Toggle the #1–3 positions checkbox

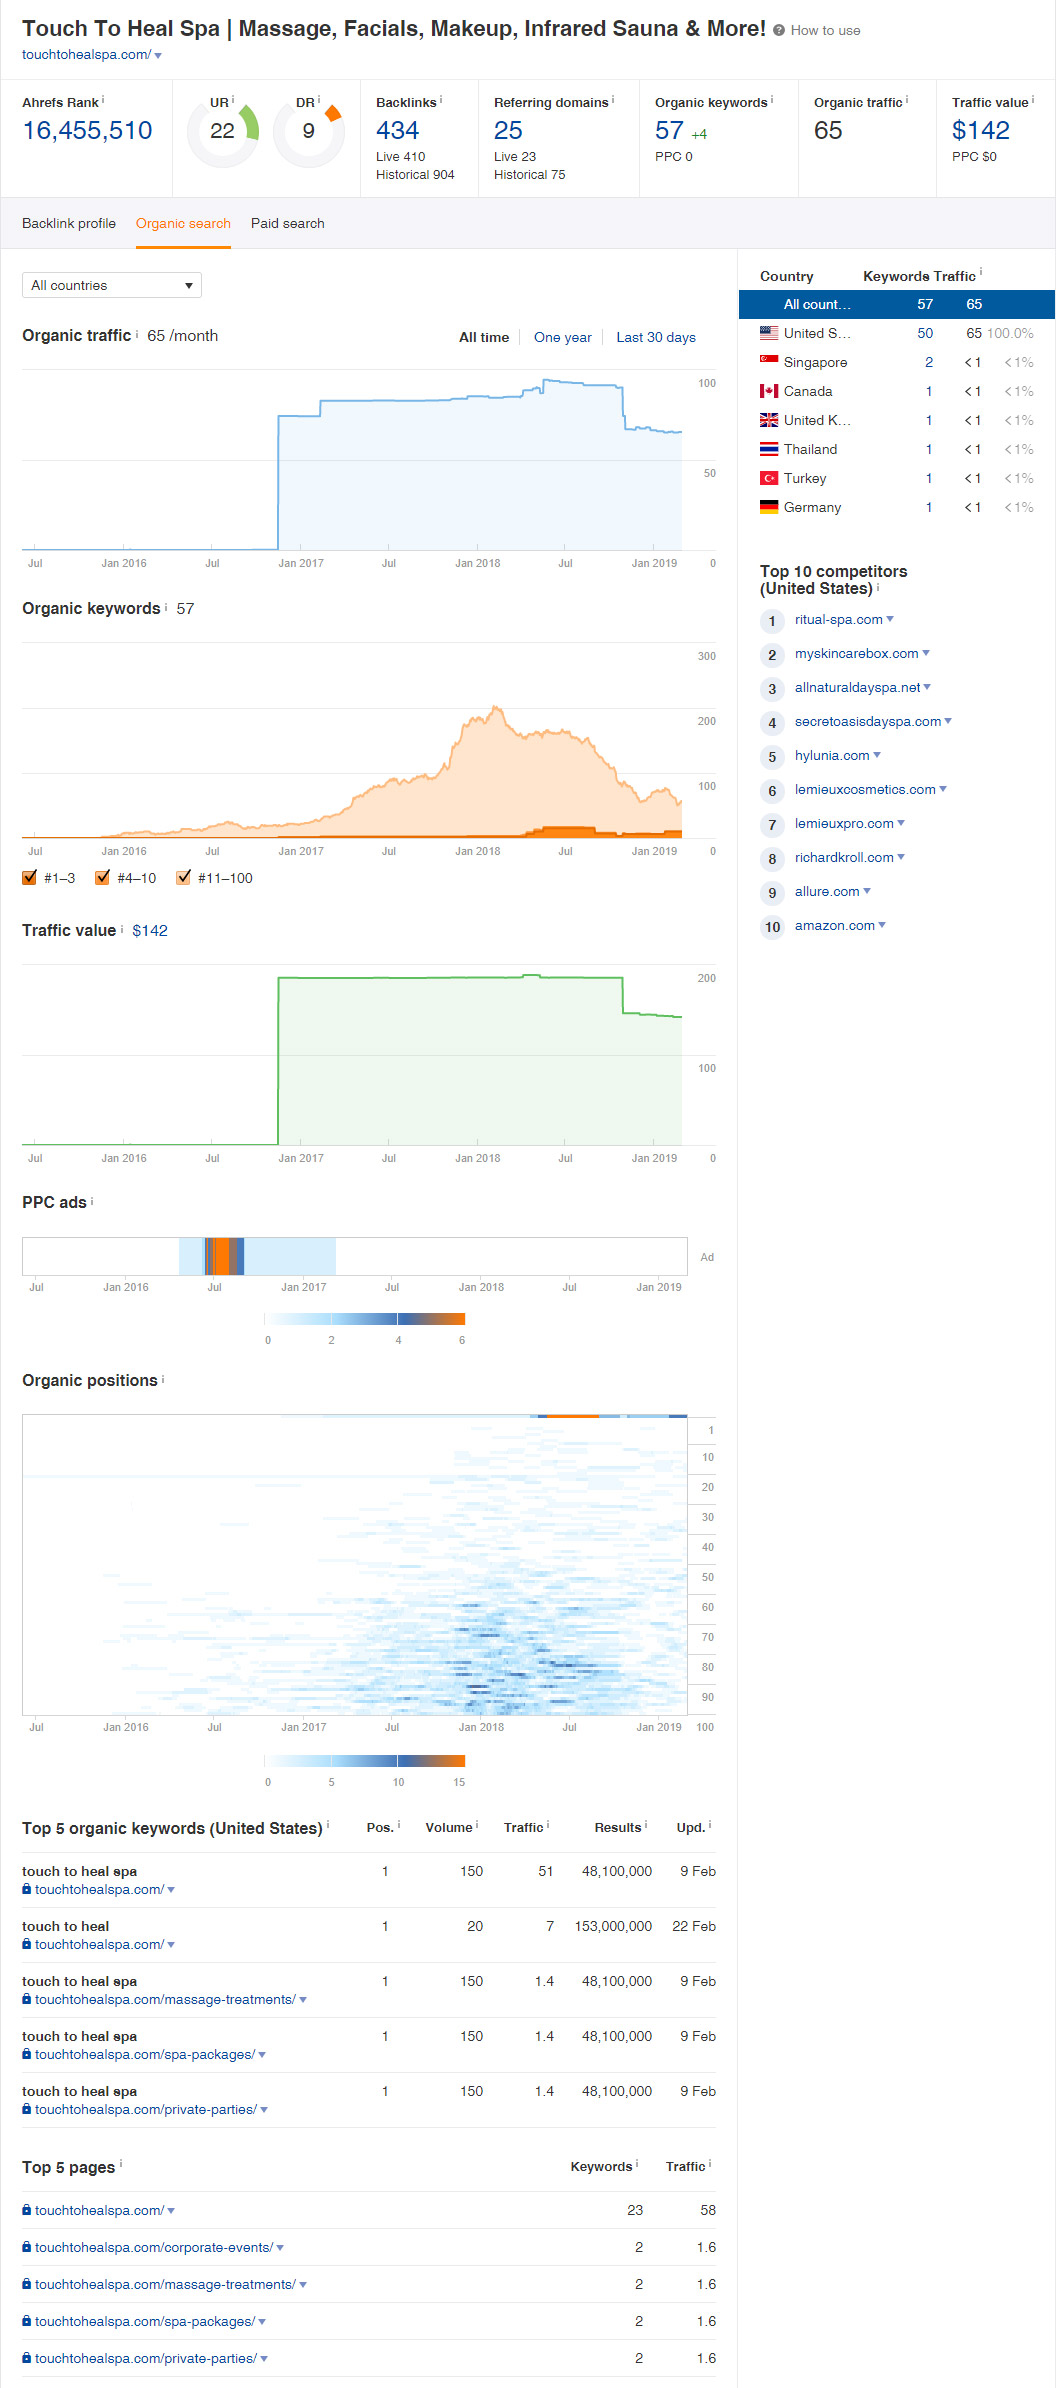point(30,878)
